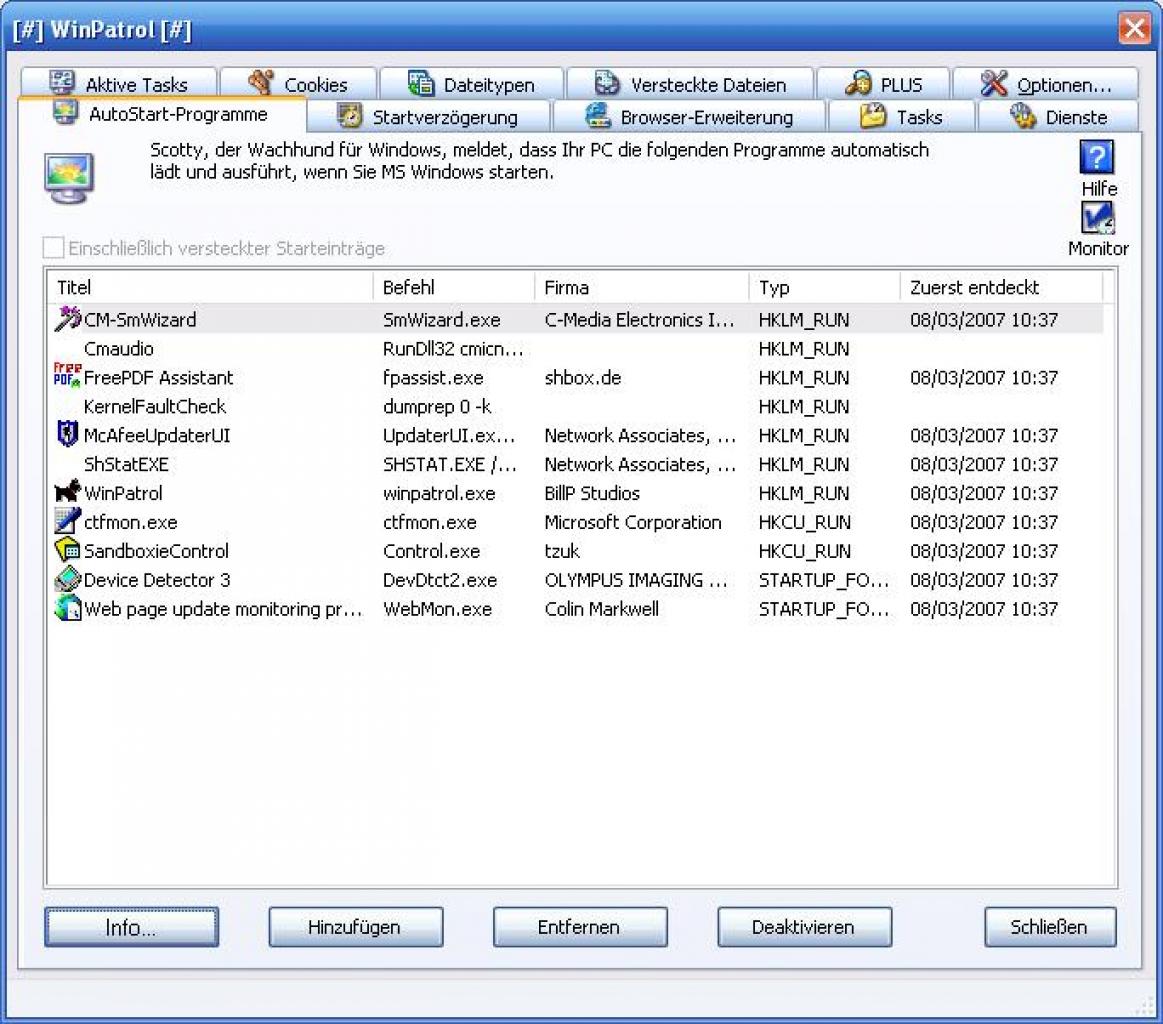Click the Dienste gear icon
This screenshot has height=1024, width=1163.
pos(1023,116)
